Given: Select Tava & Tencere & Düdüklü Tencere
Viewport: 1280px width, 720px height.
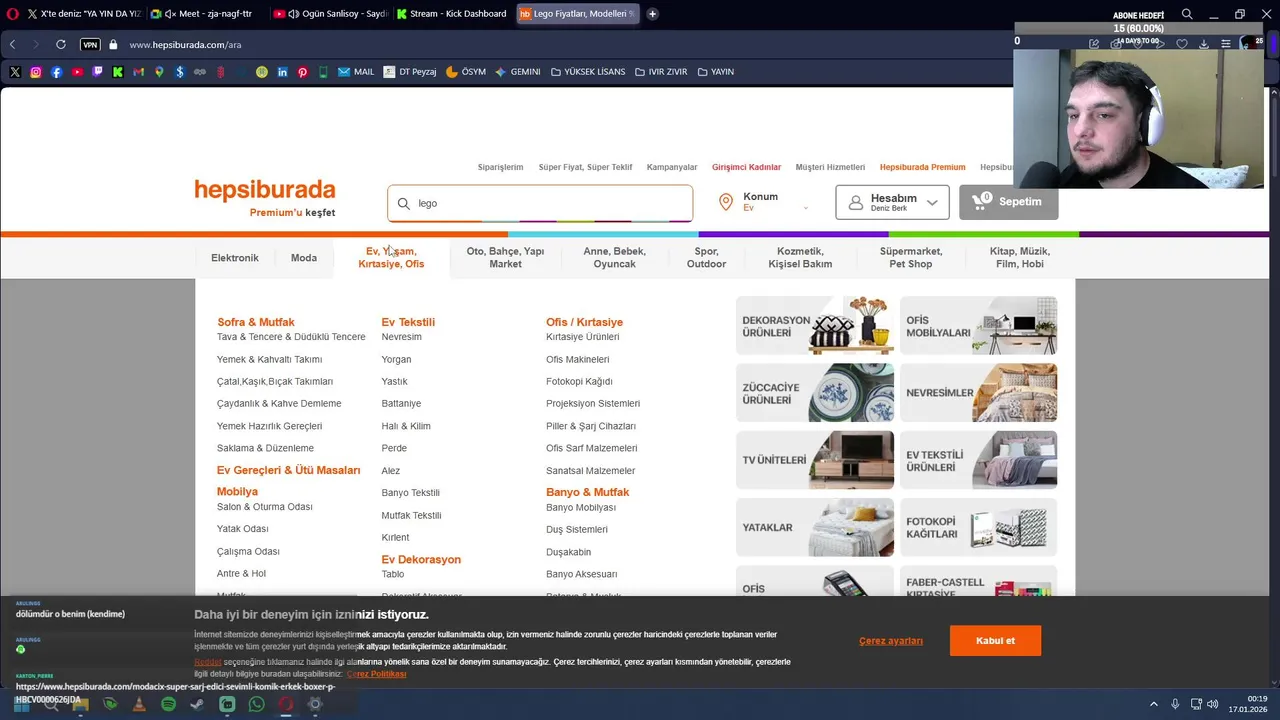Looking at the screenshot, I should [x=291, y=337].
